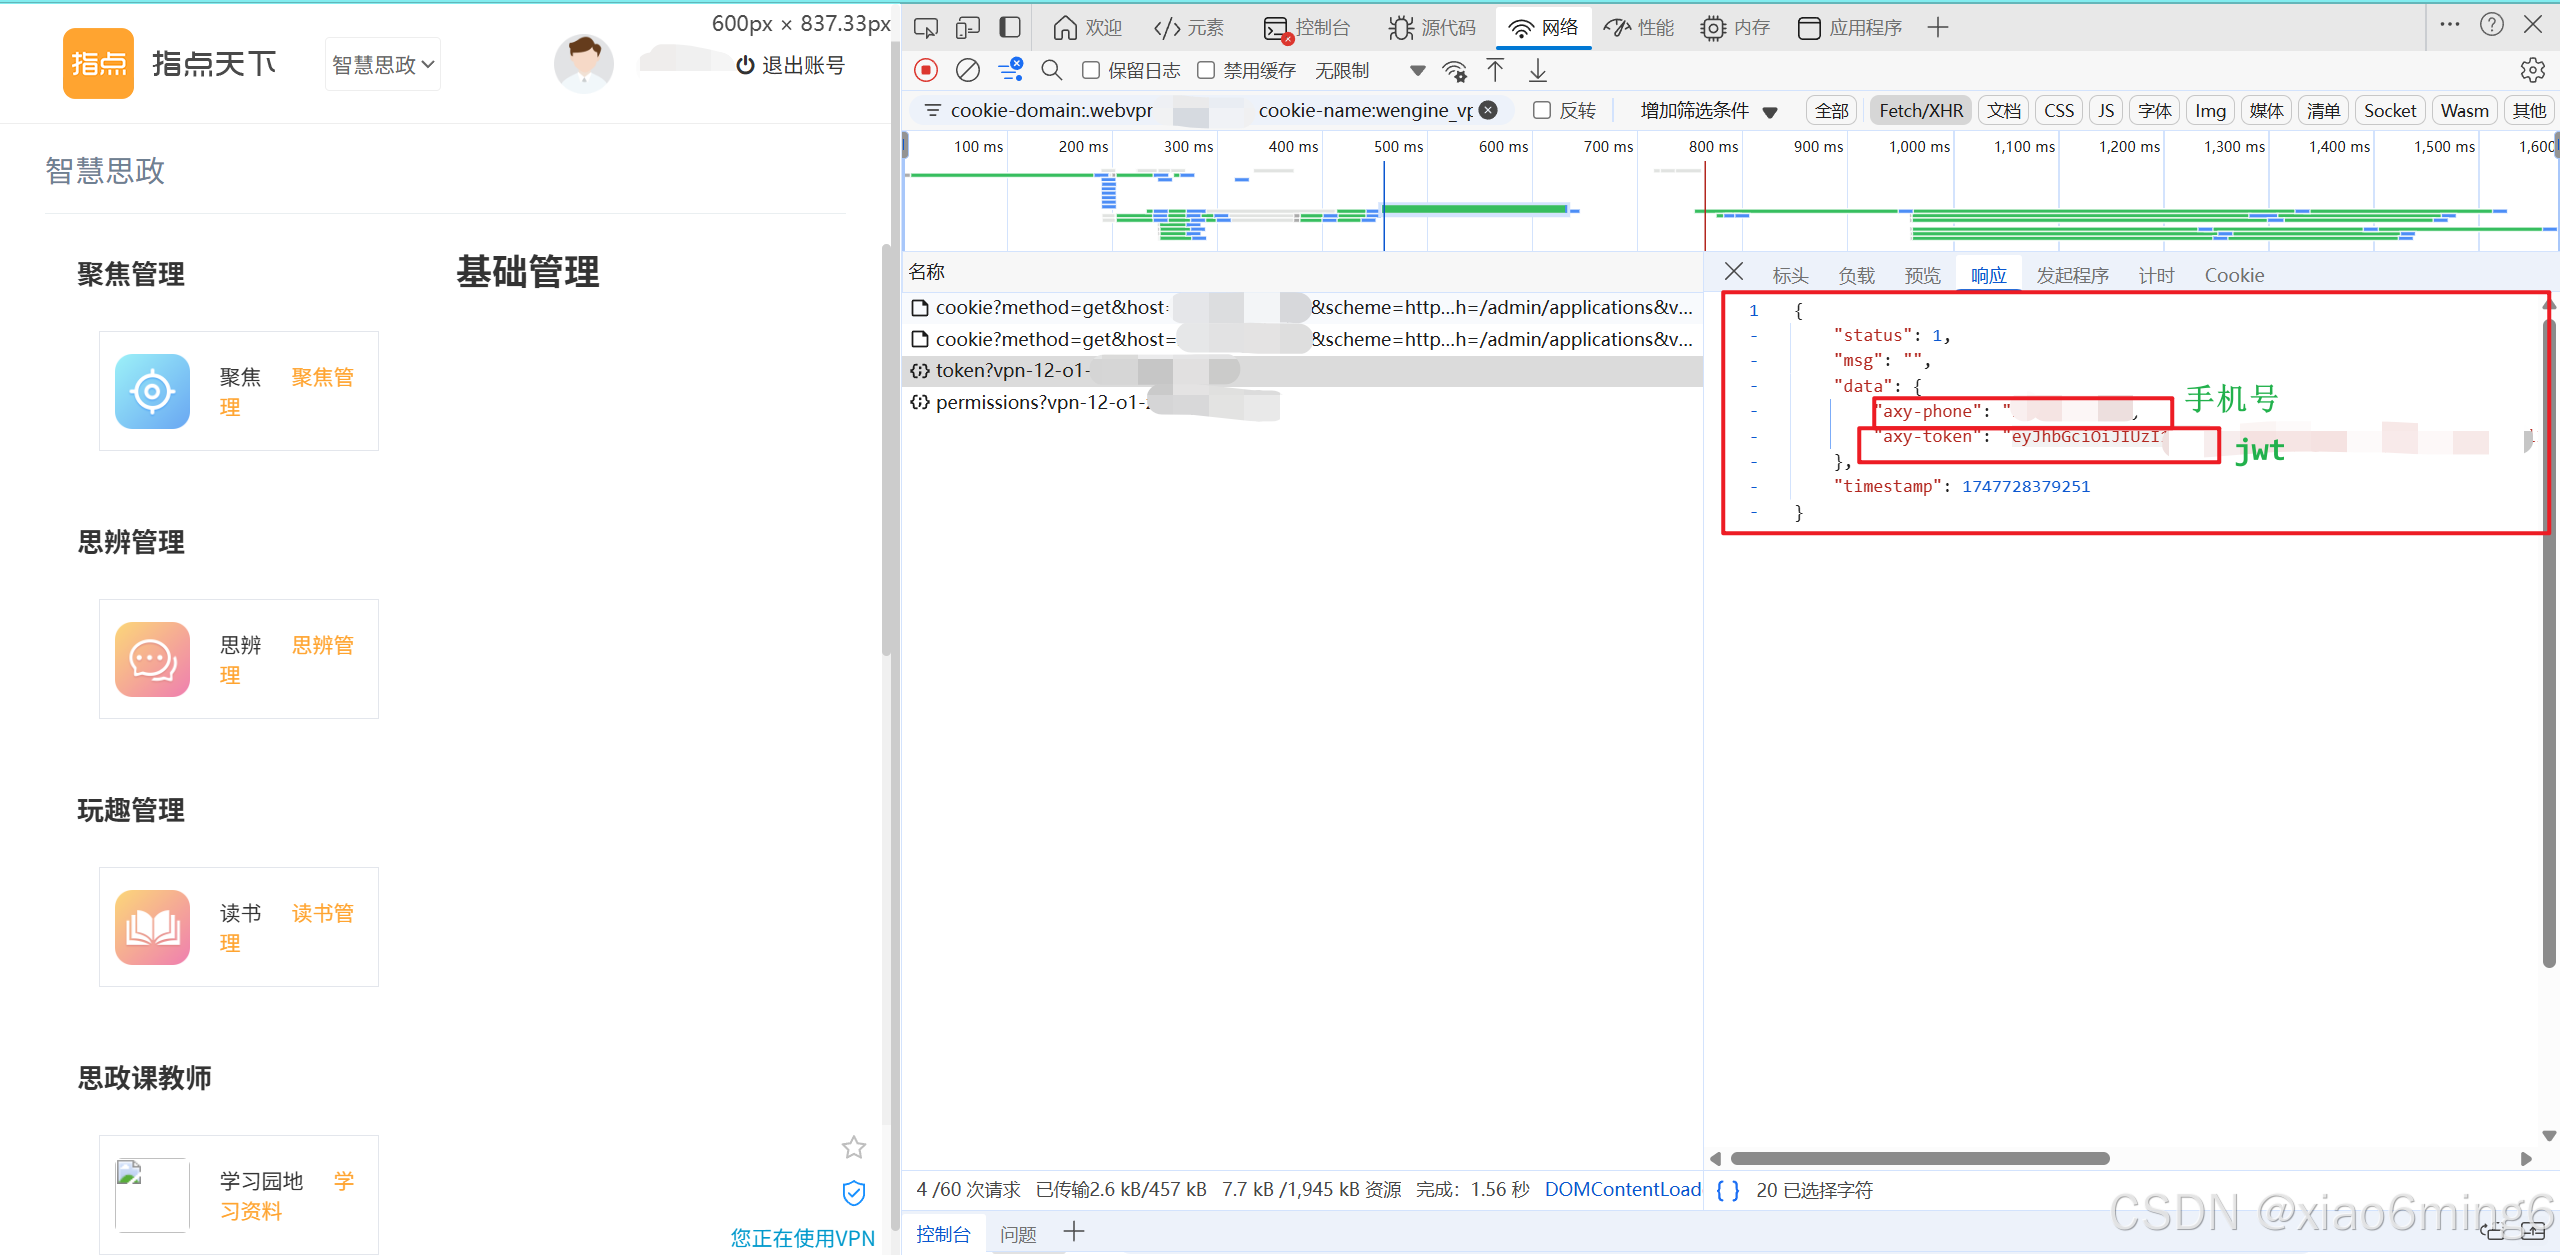Click the favorite star icon

[853, 1147]
